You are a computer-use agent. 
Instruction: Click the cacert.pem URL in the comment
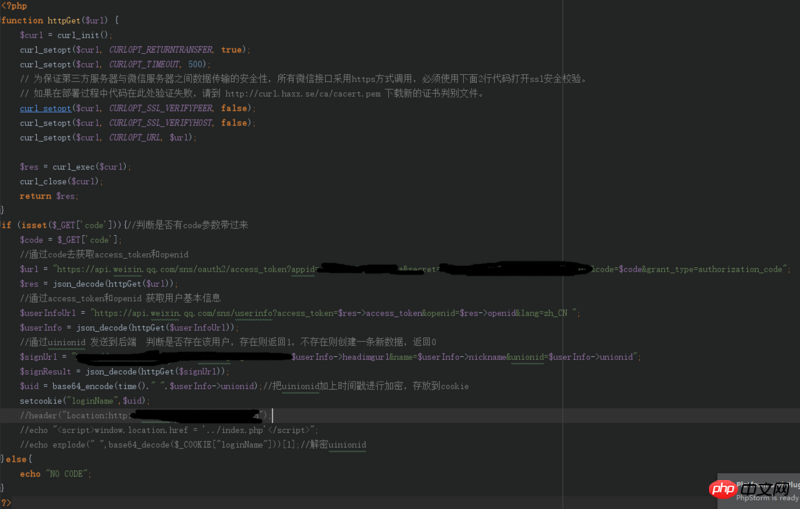[303, 93]
